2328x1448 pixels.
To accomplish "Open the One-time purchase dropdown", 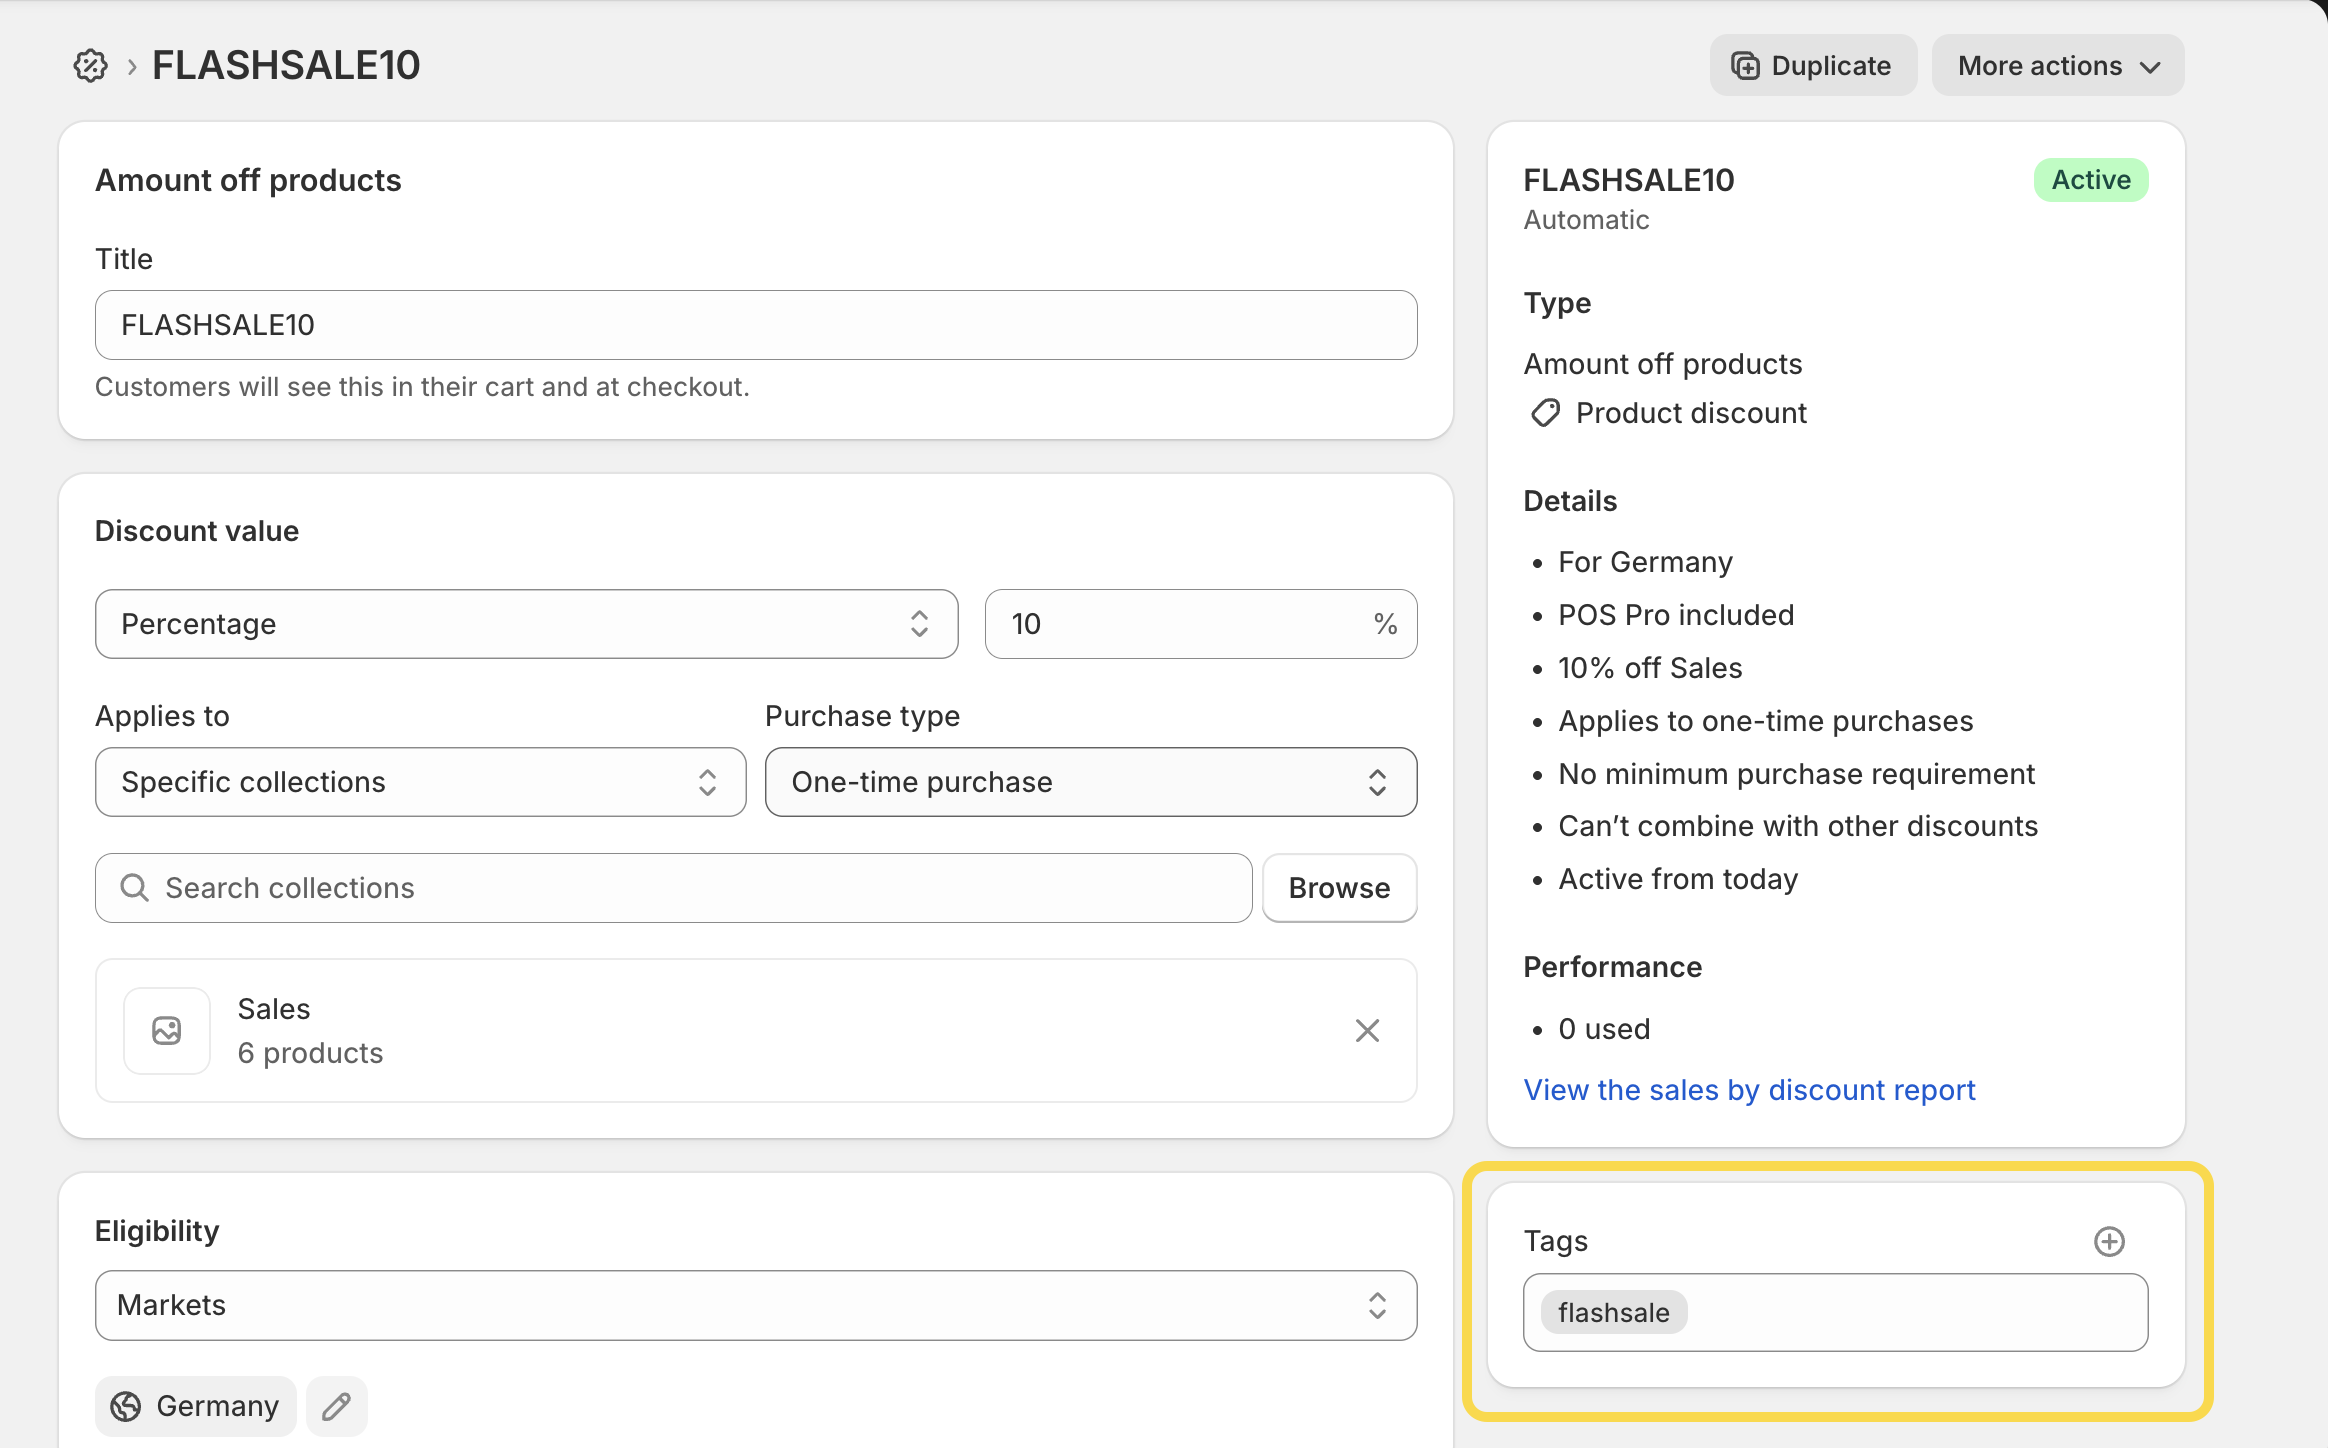I will point(1091,782).
